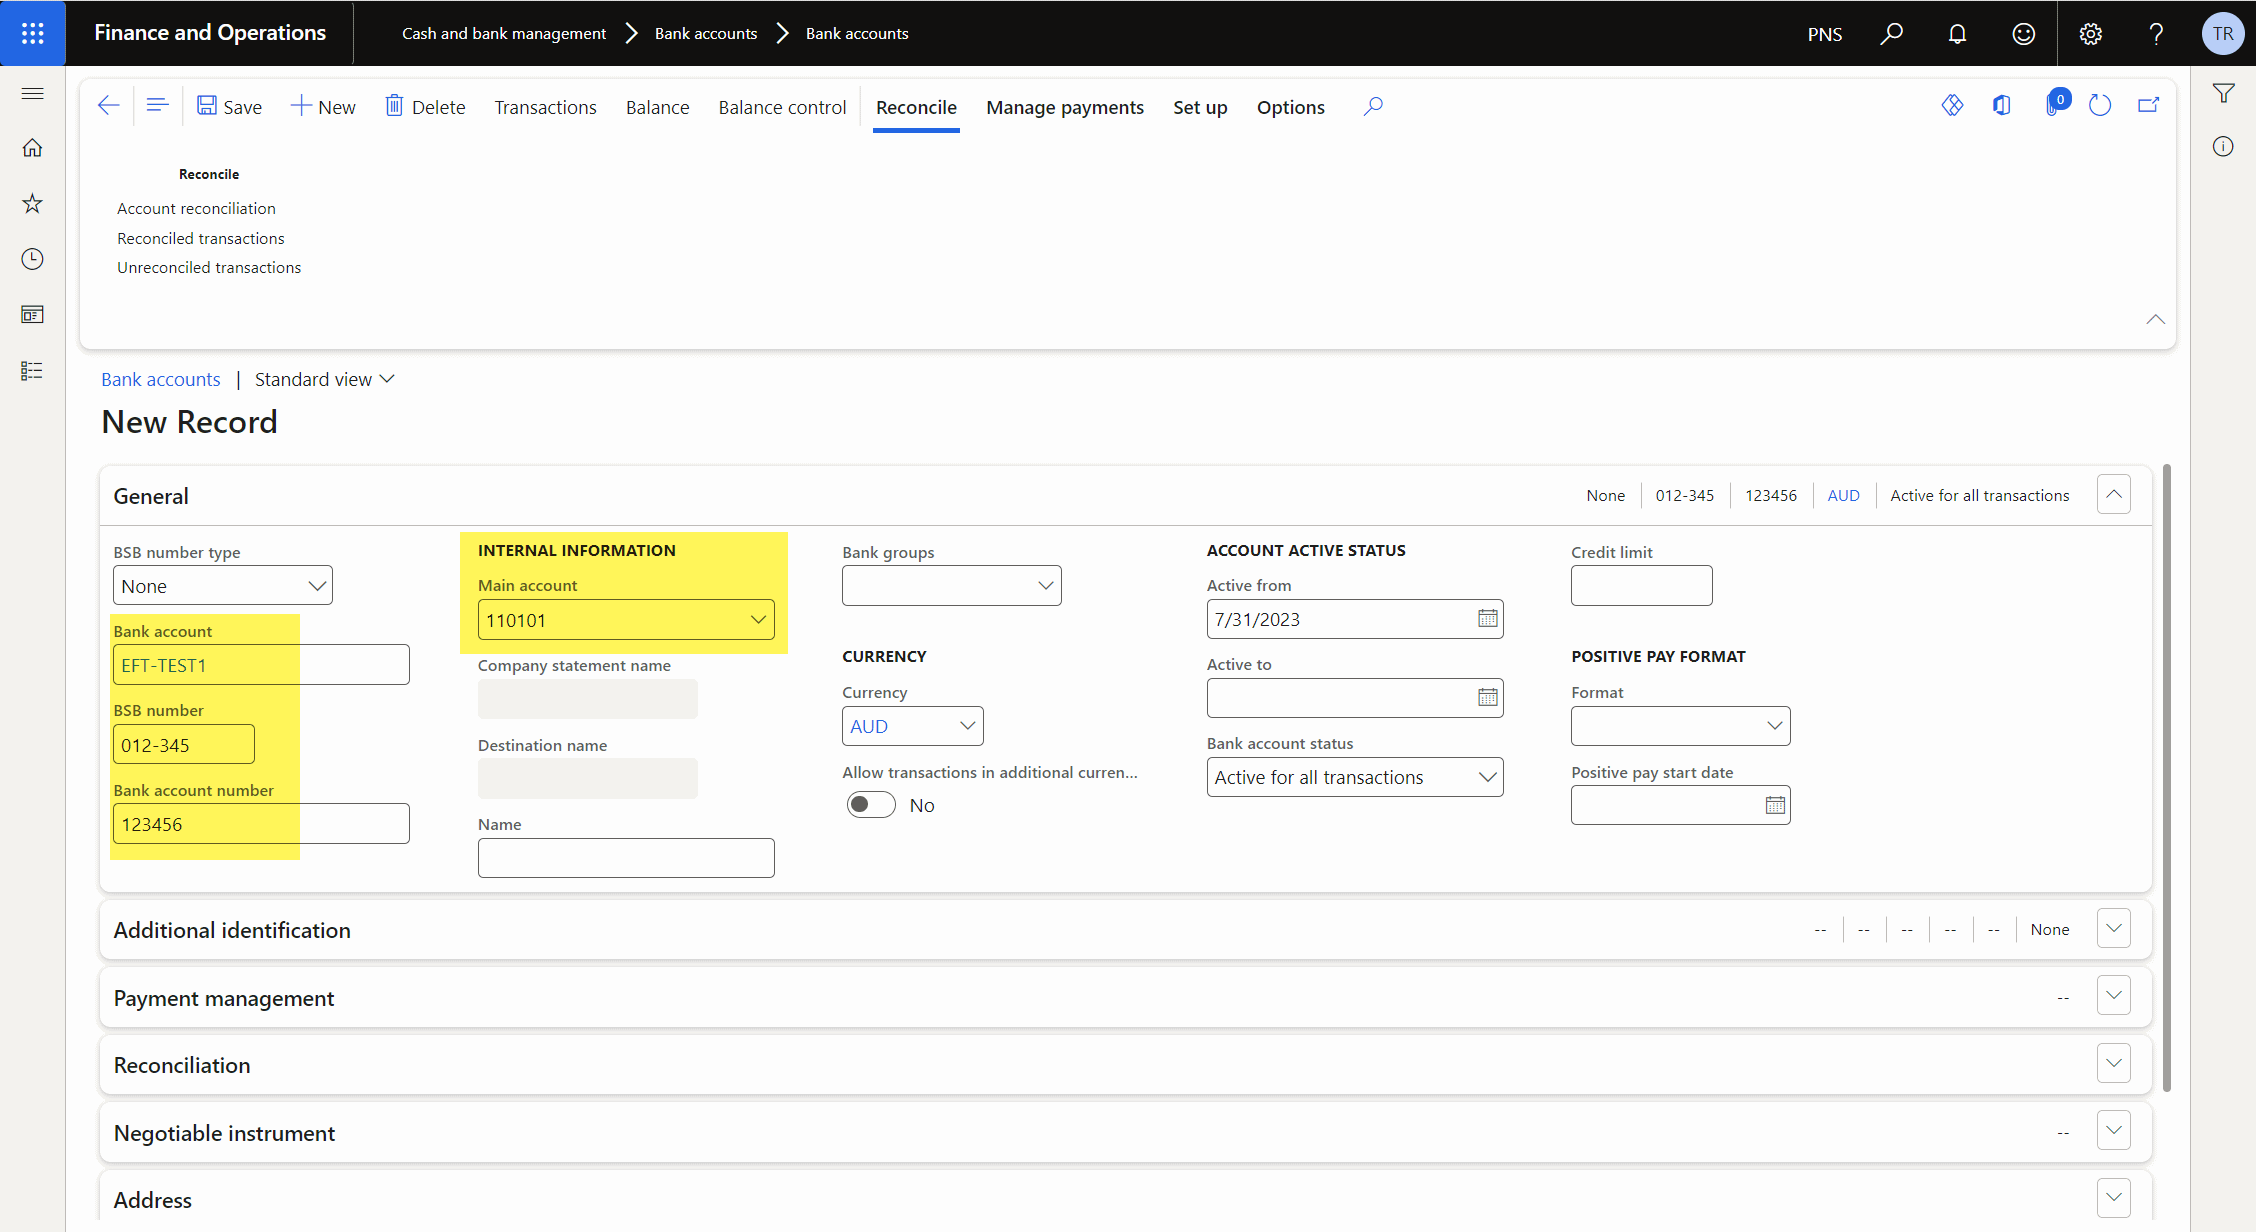Open Active to calendar picker
Screen dimensions: 2256x1232
[1488, 698]
